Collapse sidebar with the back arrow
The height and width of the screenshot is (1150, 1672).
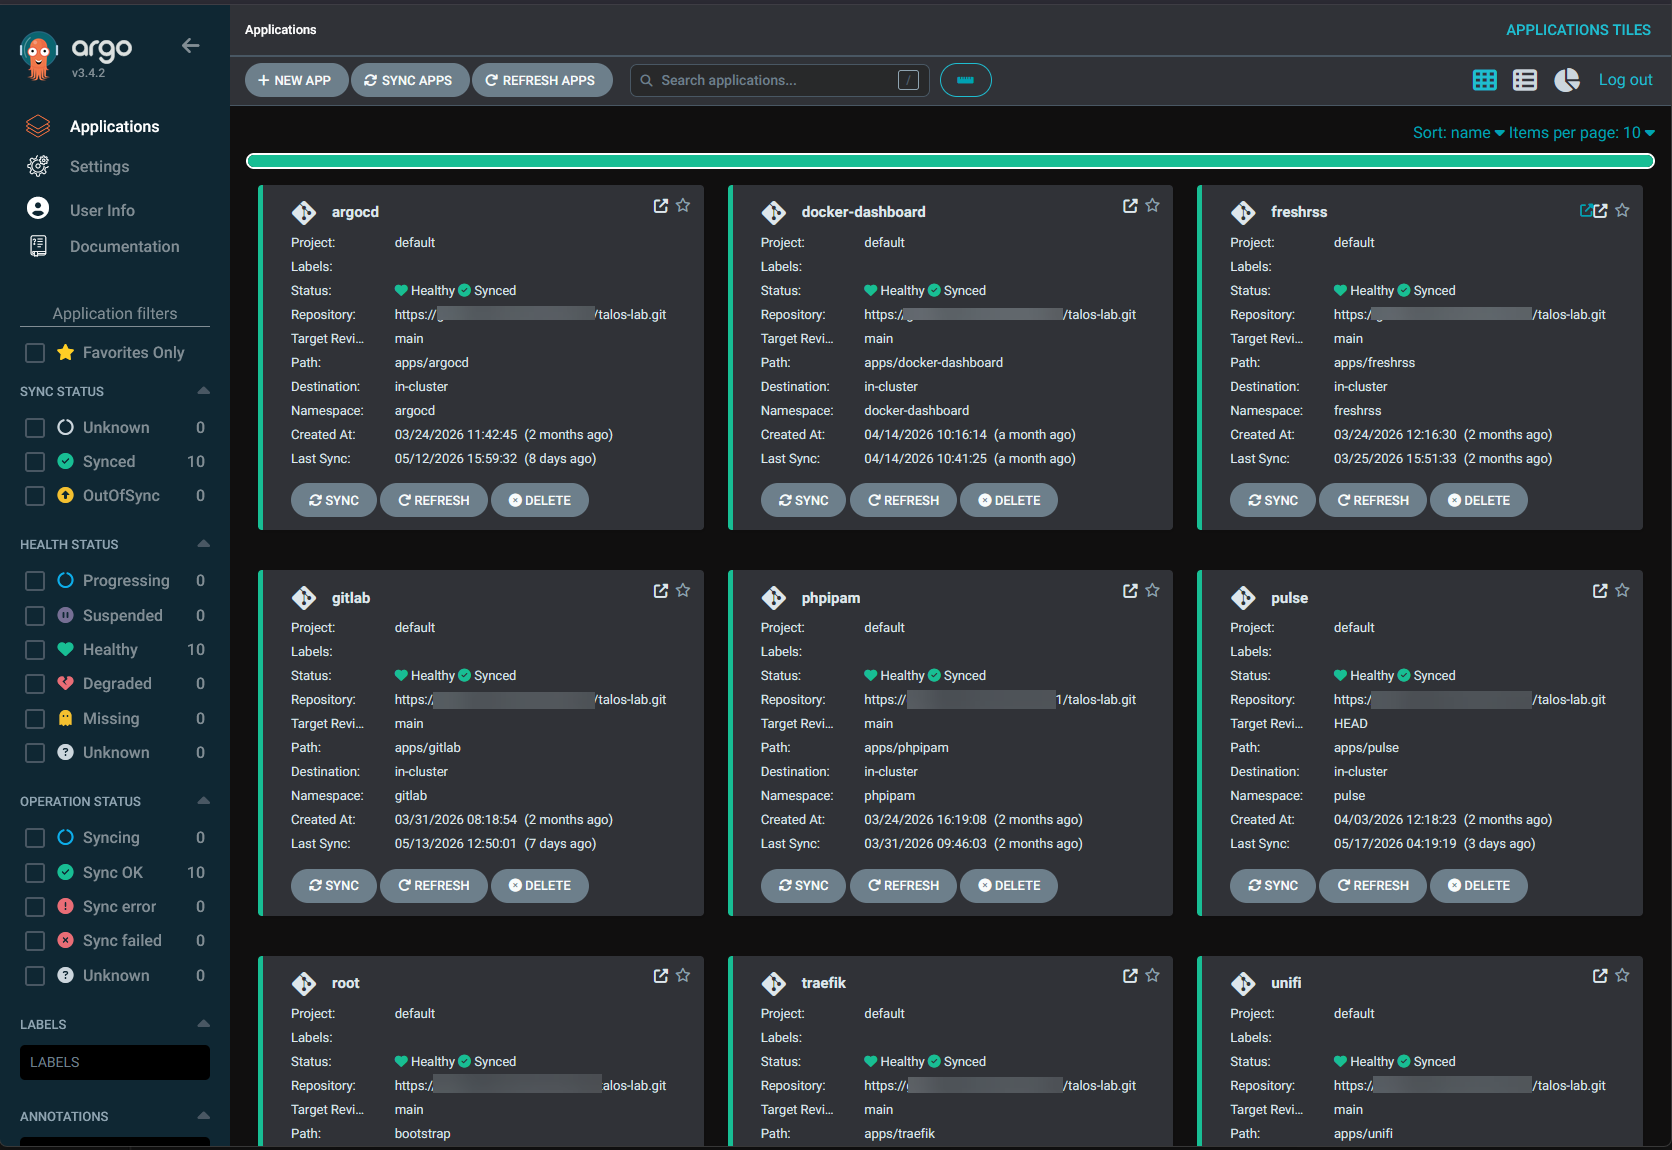(191, 45)
